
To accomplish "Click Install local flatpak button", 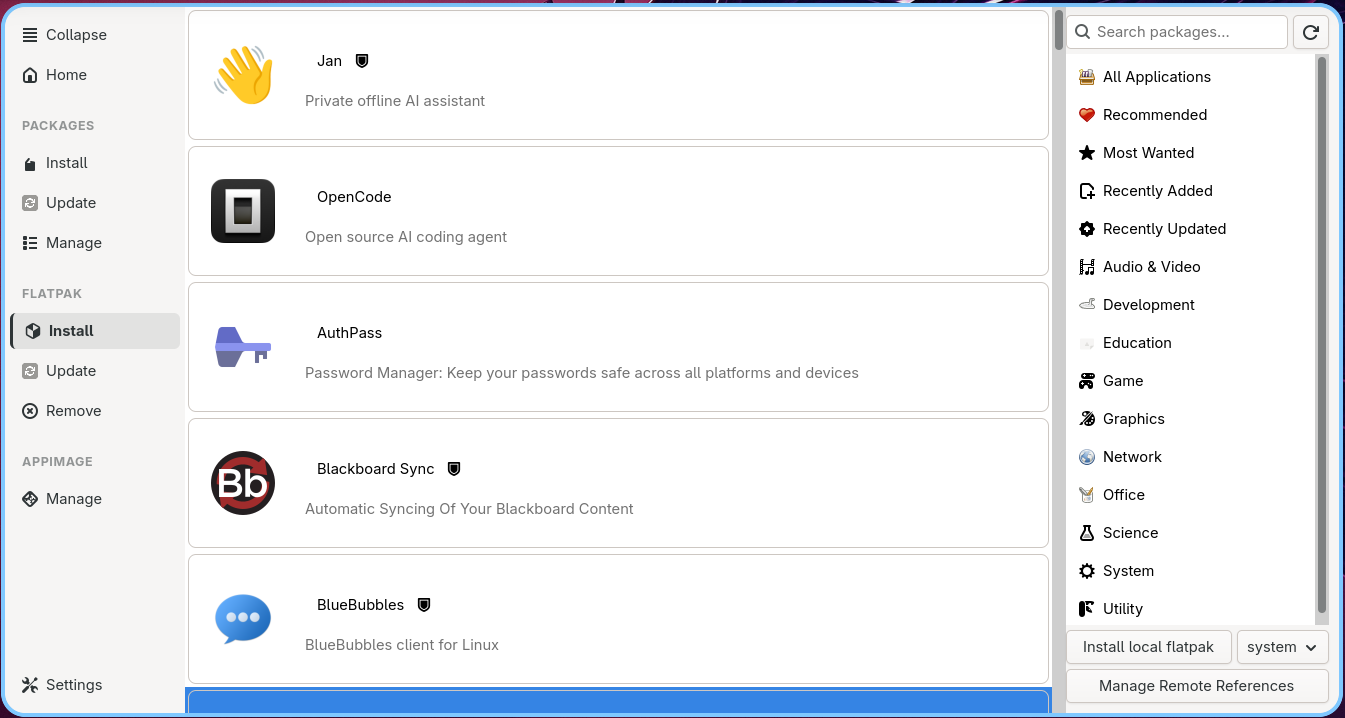I will 1149,647.
